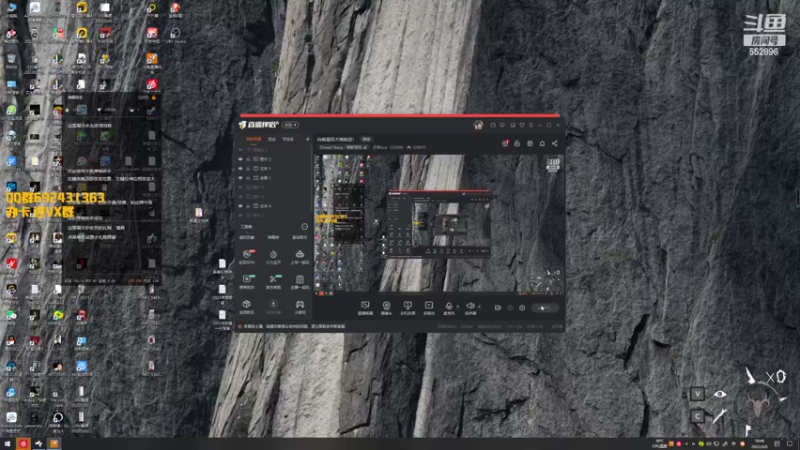
Task: Select the 图片2 source row
Action: pos(273,159)
